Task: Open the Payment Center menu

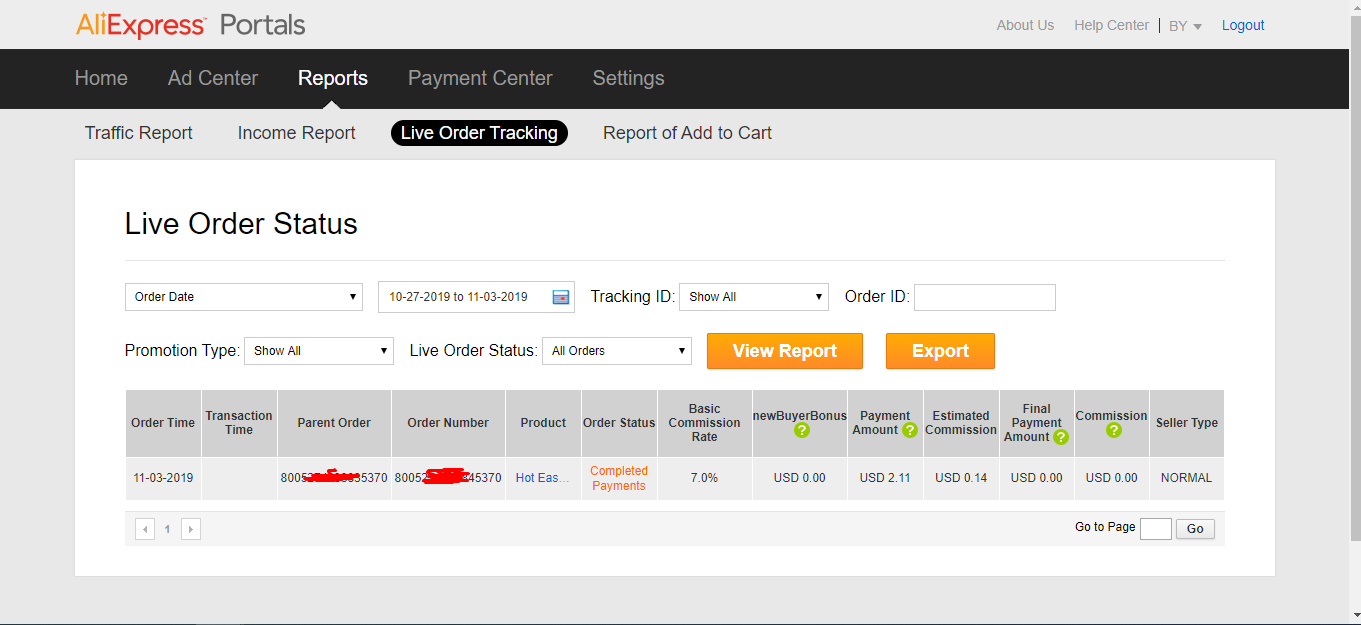Action: (480, 78)
